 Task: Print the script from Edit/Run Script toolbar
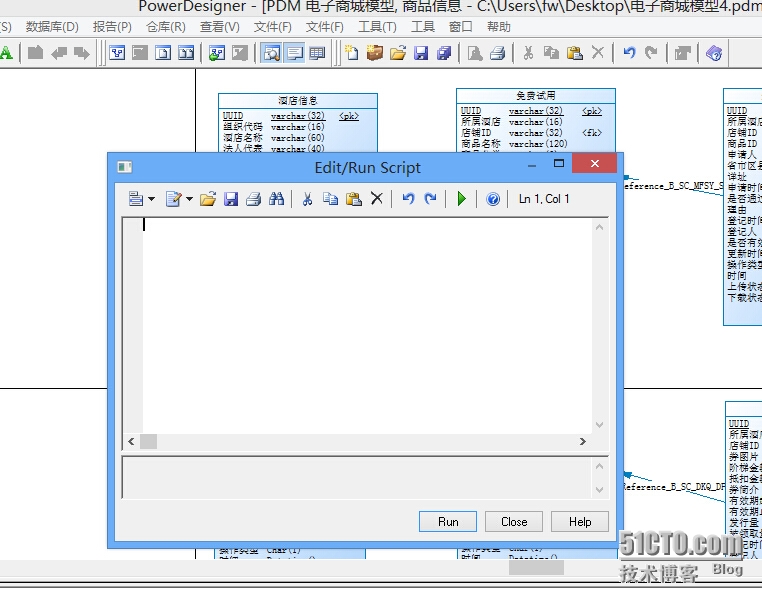click(x=253, y=199)
